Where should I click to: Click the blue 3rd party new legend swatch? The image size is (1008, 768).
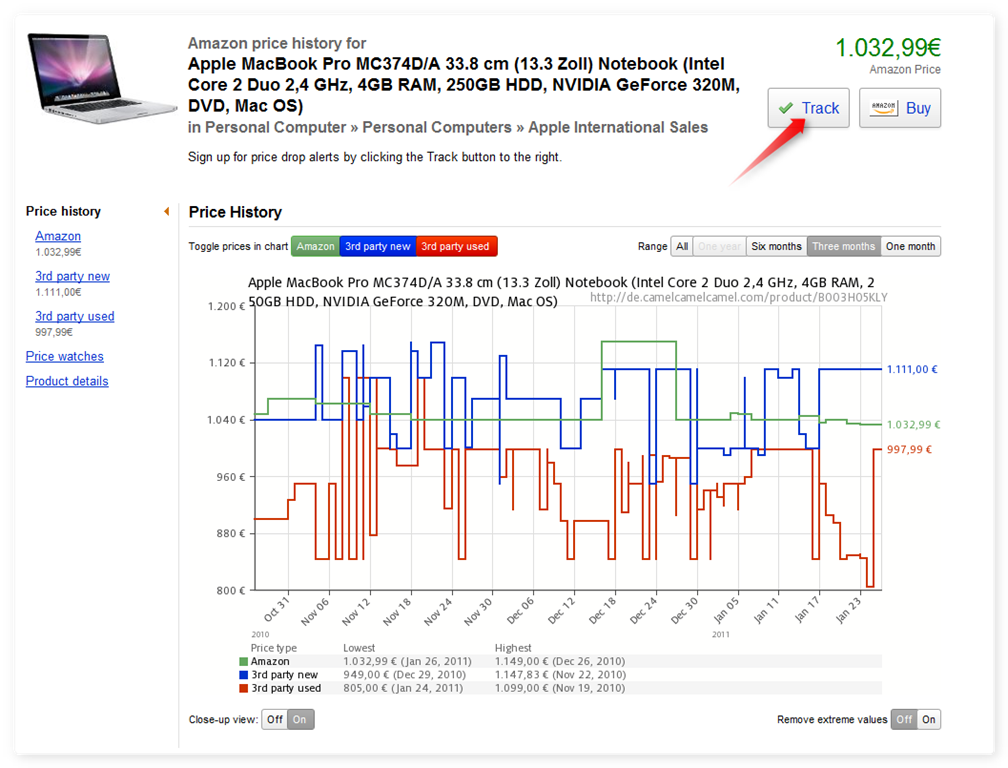[243, 675]
